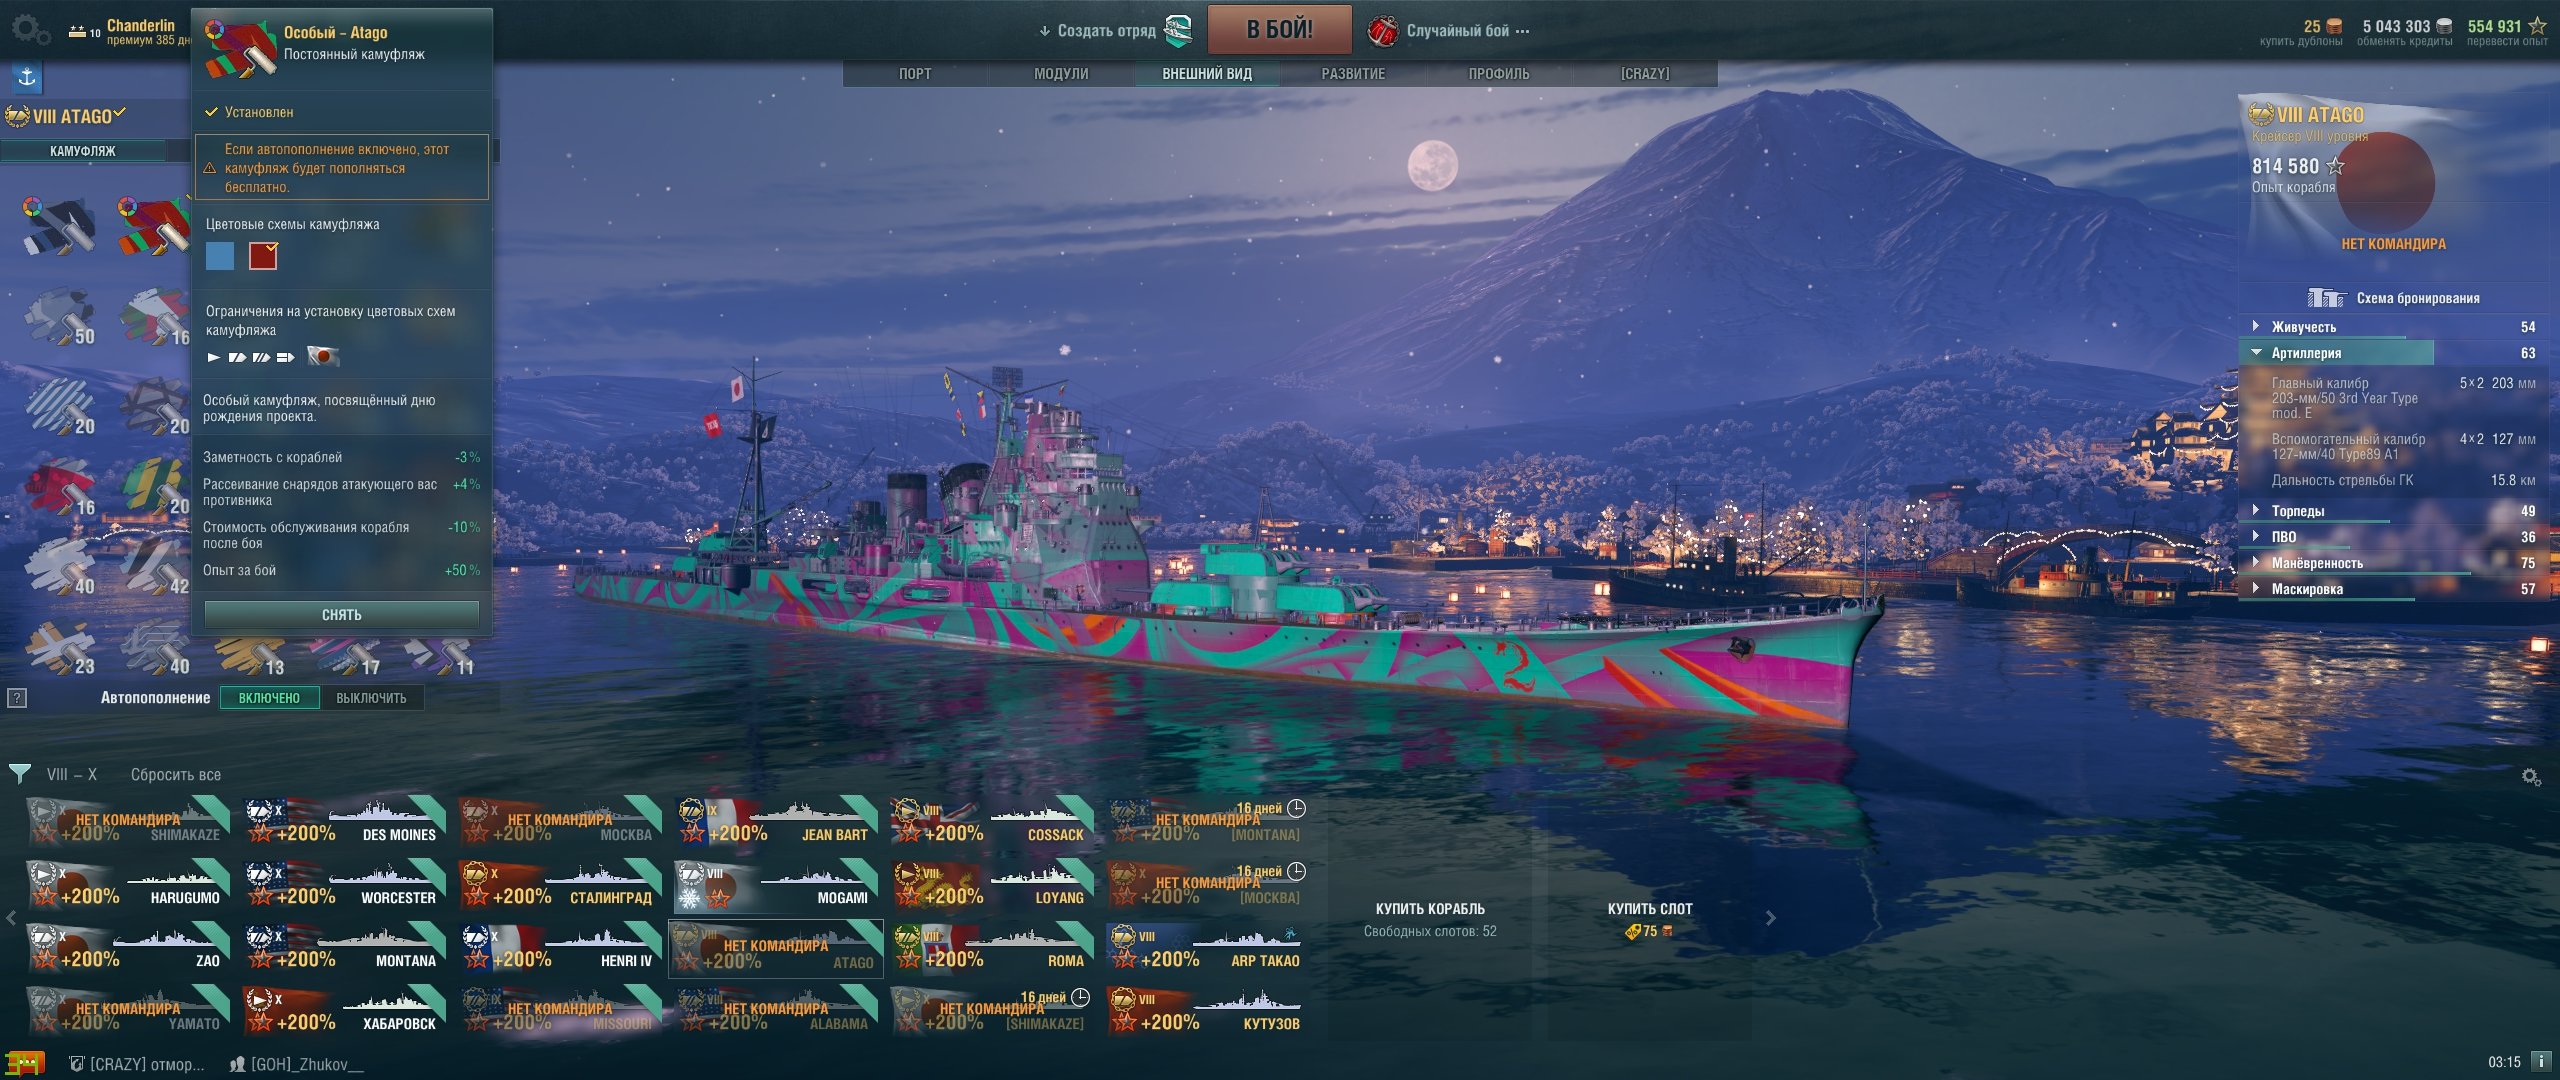
Task: Open the ship filter funnel icon
Action: [19, 774]
